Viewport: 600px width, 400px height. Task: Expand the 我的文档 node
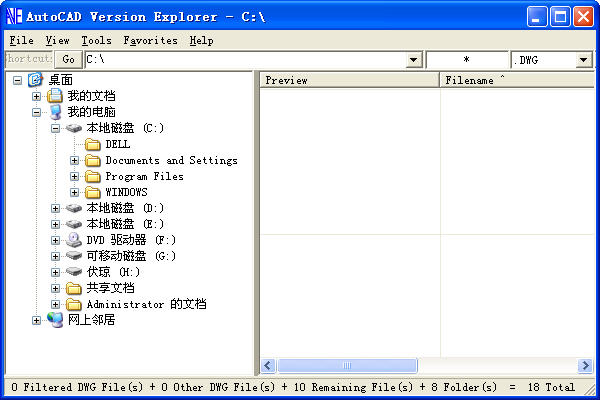click(36, 96)
